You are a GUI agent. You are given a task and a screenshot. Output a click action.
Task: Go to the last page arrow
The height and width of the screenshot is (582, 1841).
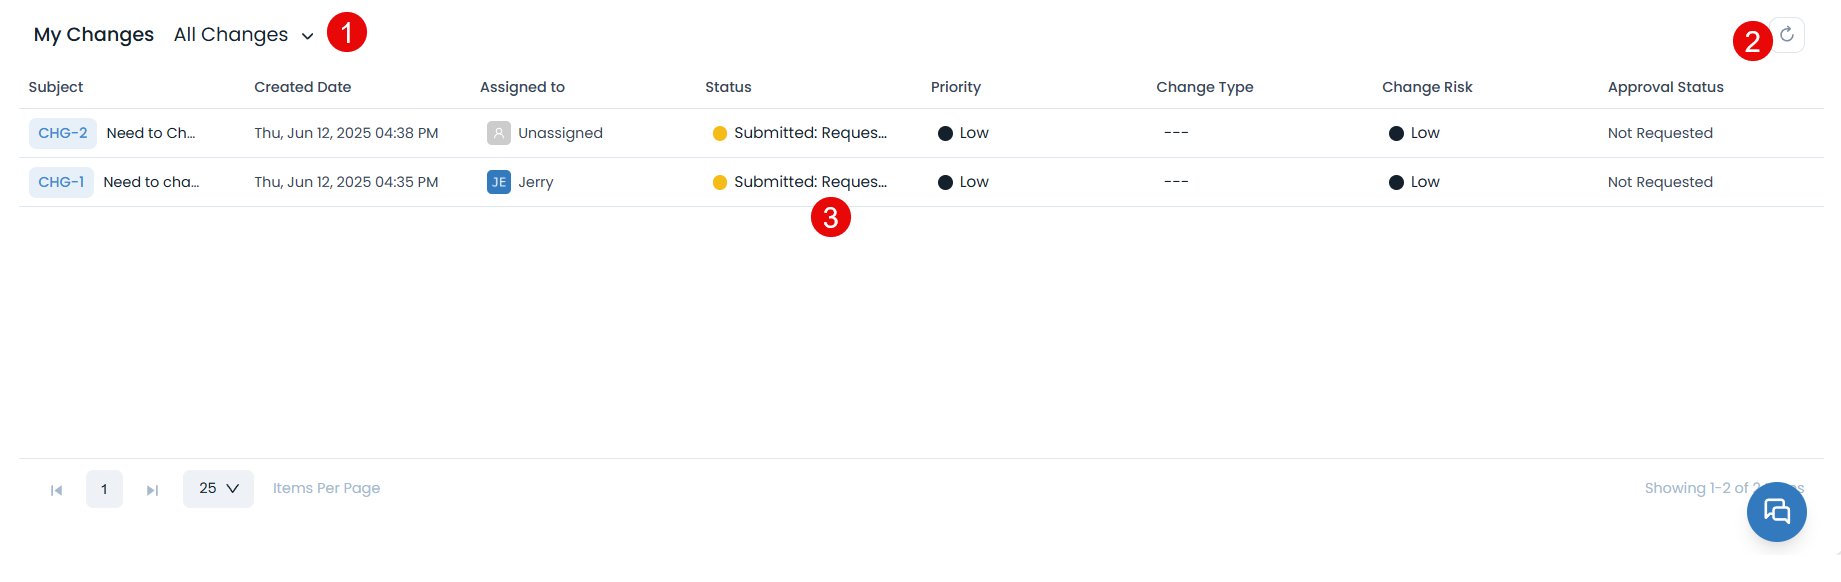152,490
